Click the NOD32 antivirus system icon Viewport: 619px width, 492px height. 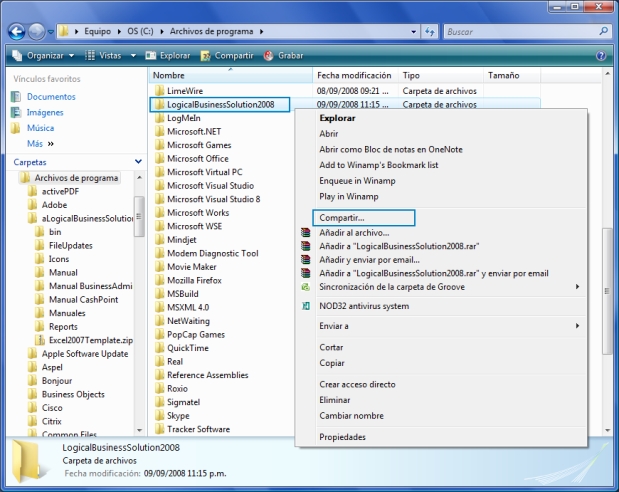[x=306, y=306]
